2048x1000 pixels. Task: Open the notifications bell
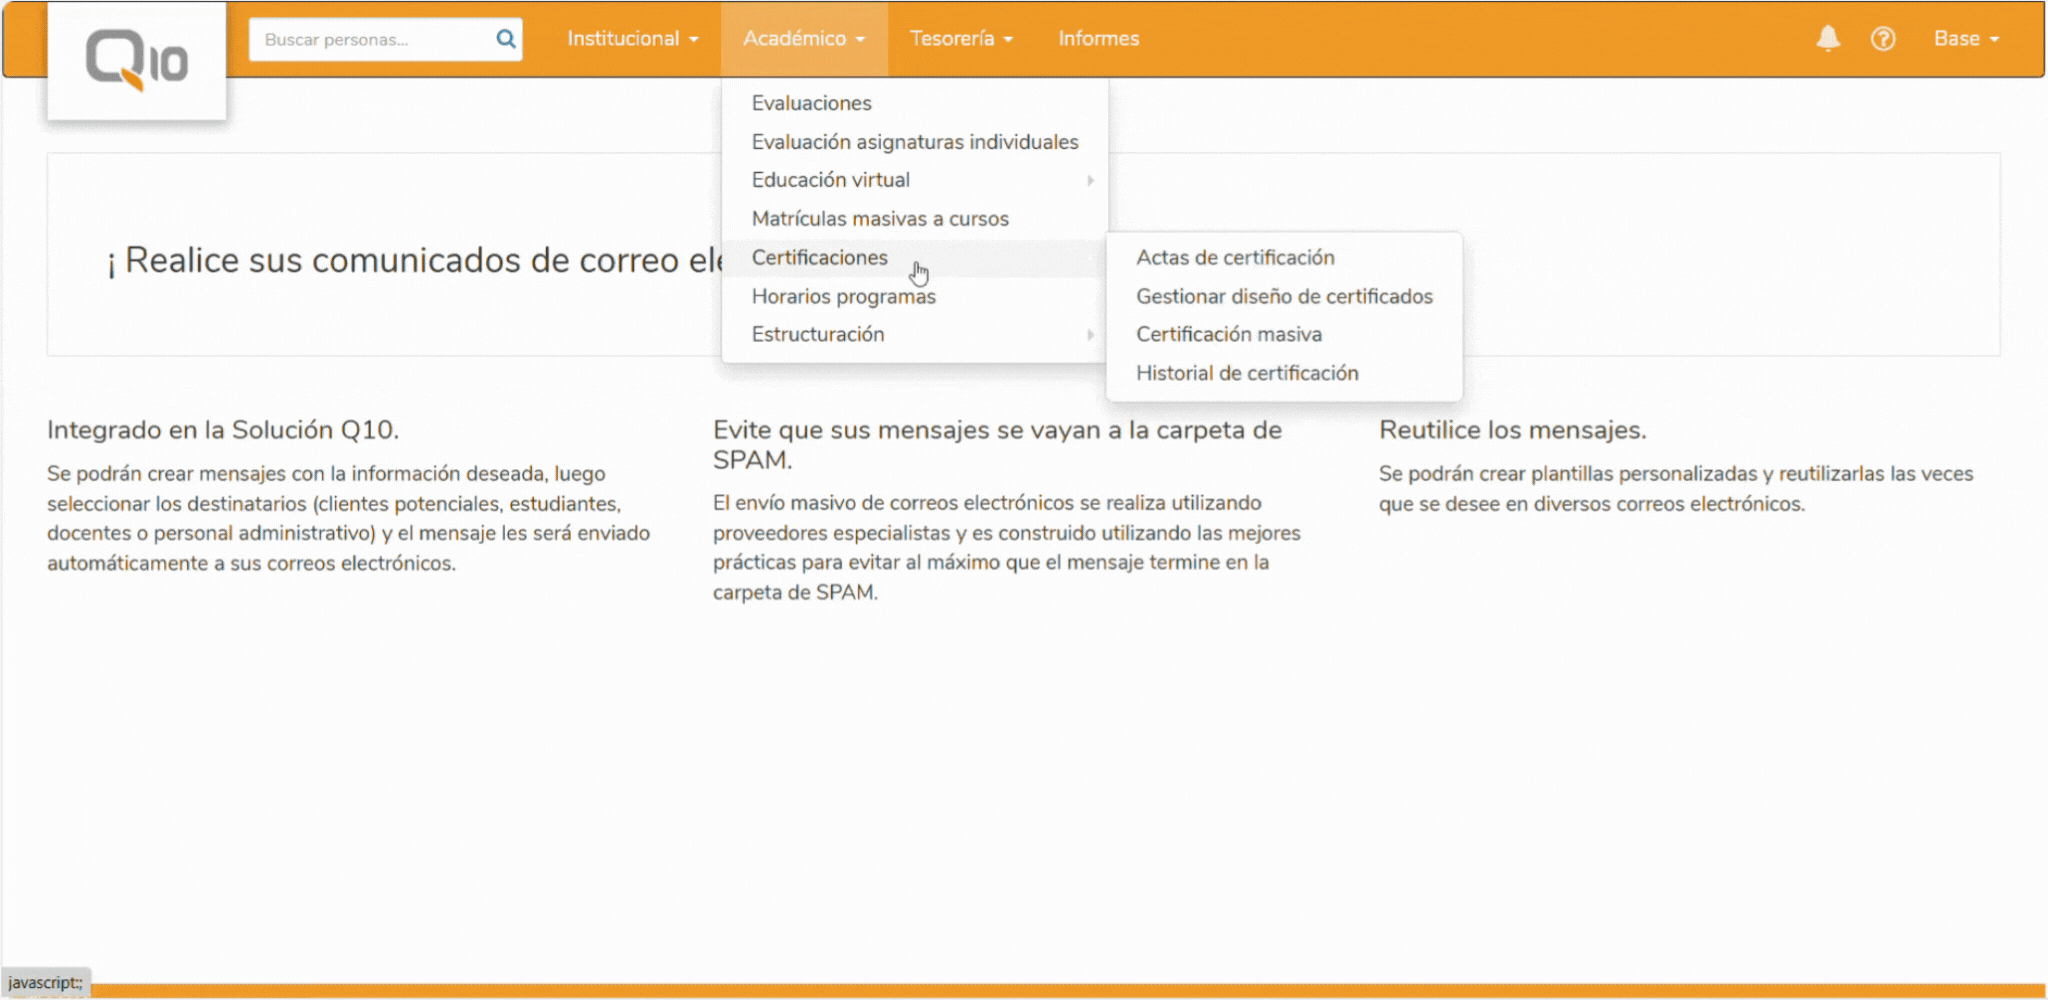click(1828, 38)
